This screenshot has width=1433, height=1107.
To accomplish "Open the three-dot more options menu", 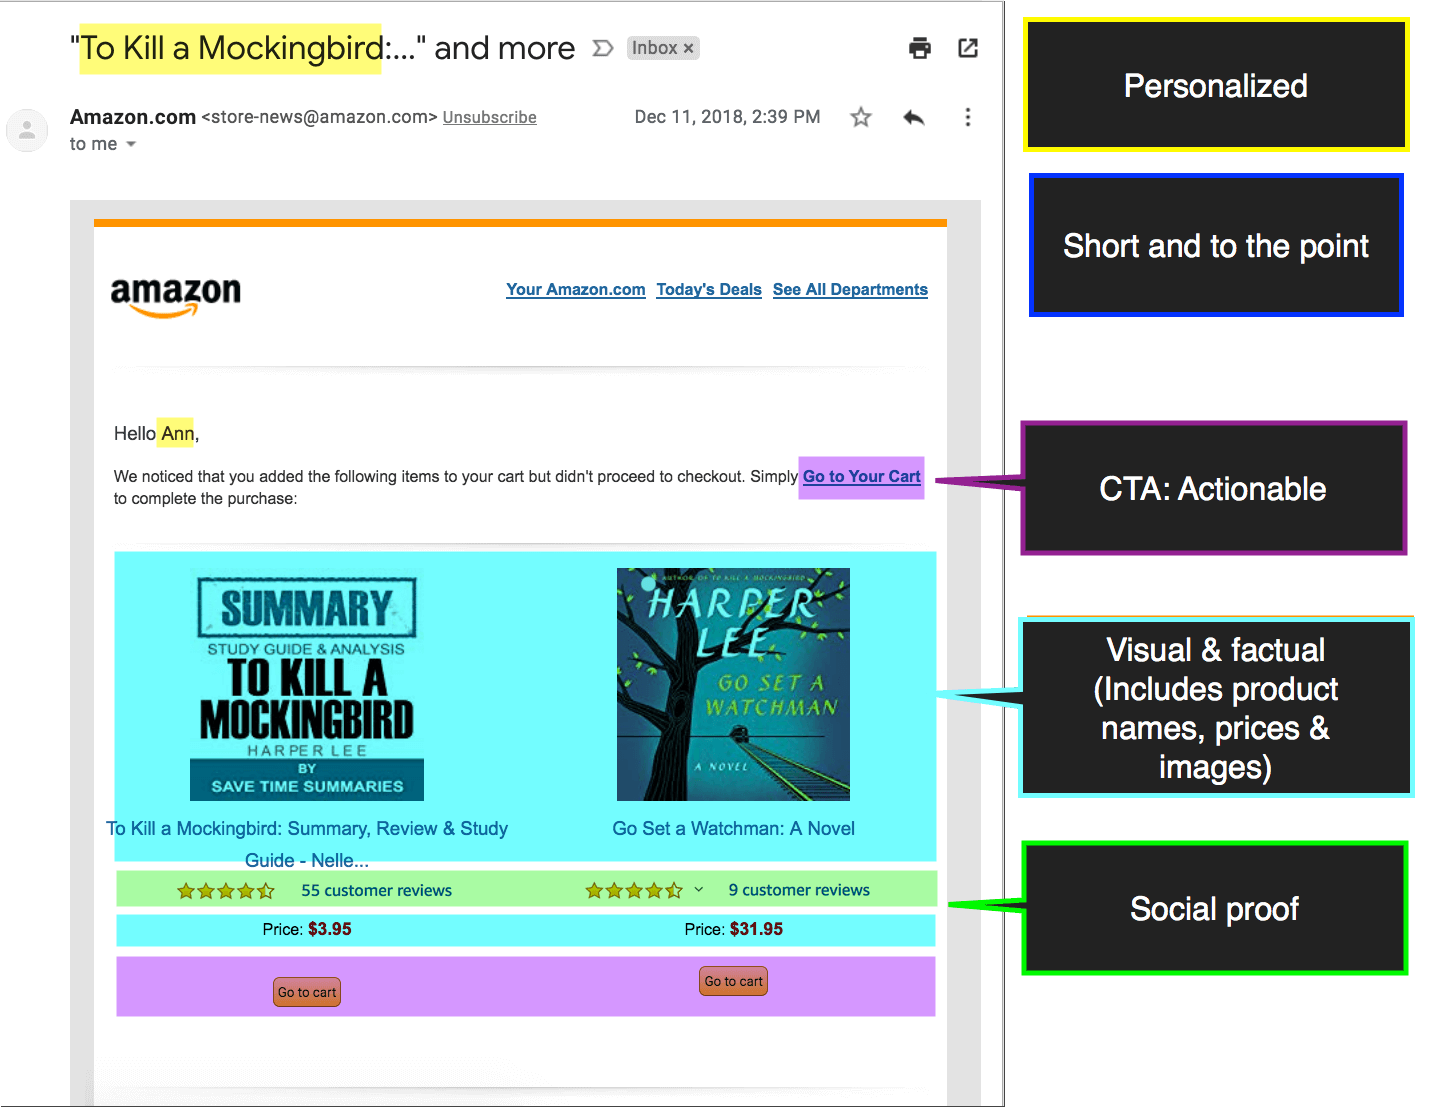I will tap(967, 118).
